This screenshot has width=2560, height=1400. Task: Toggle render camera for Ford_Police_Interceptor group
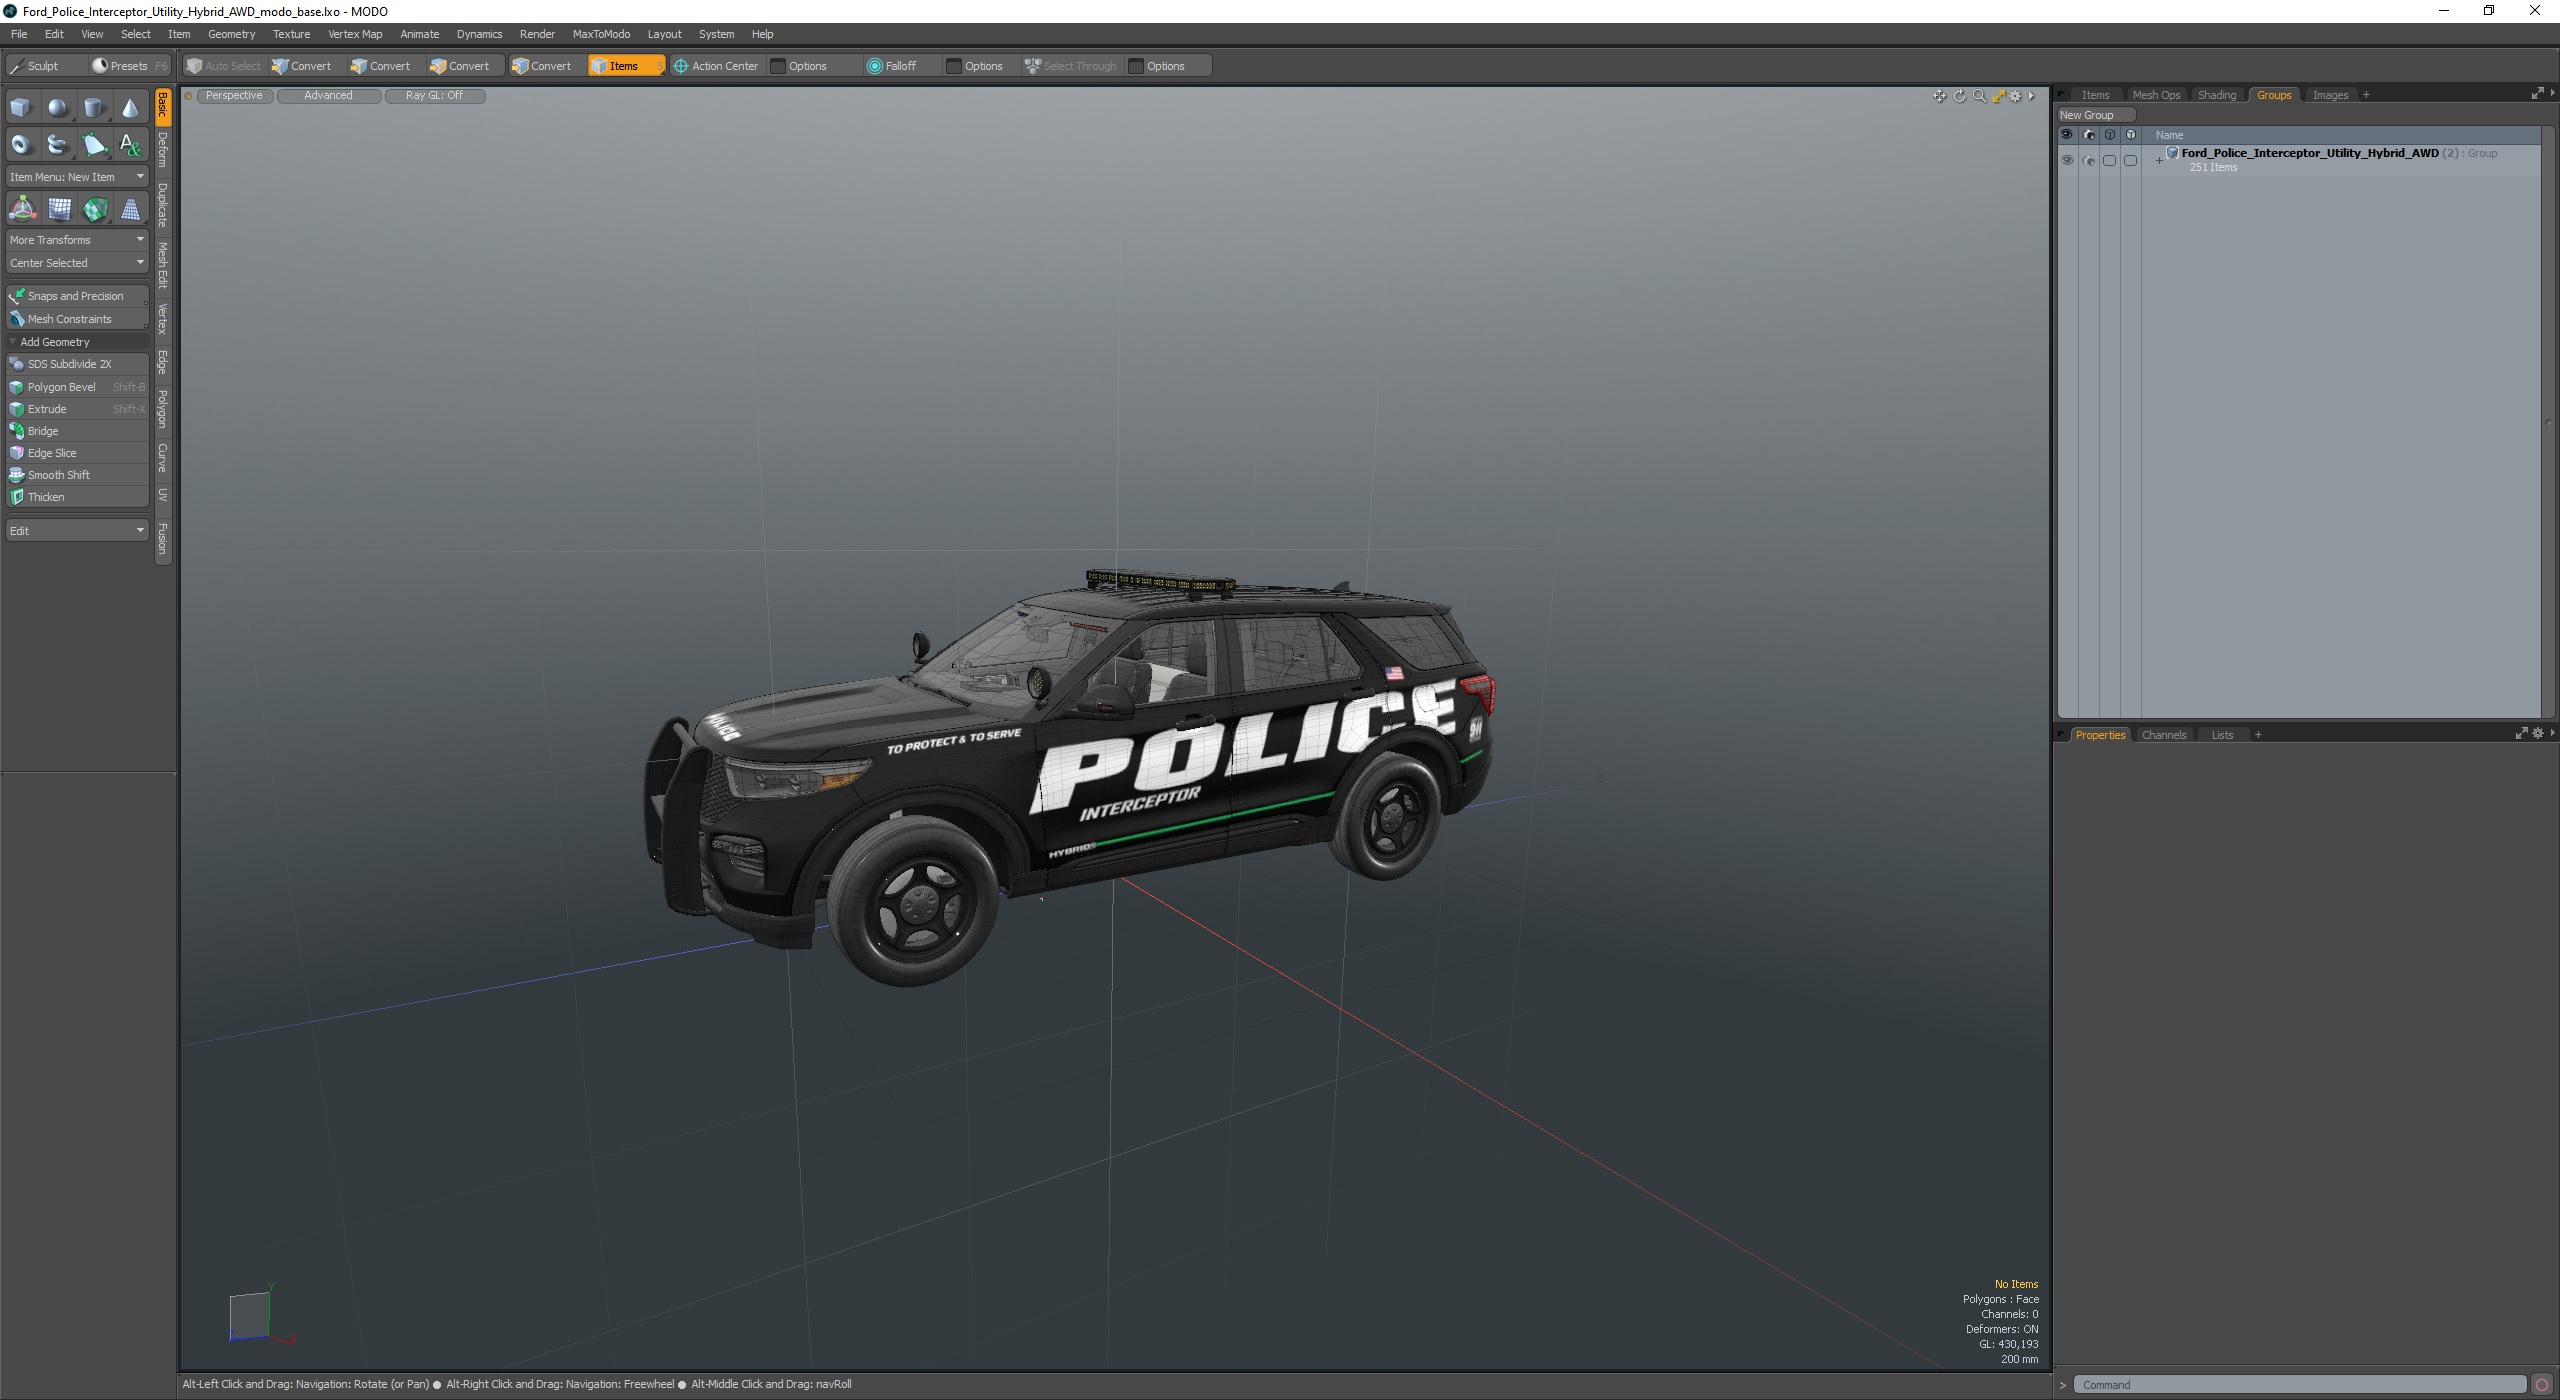pyautogui.click(x=2088, y=160)
